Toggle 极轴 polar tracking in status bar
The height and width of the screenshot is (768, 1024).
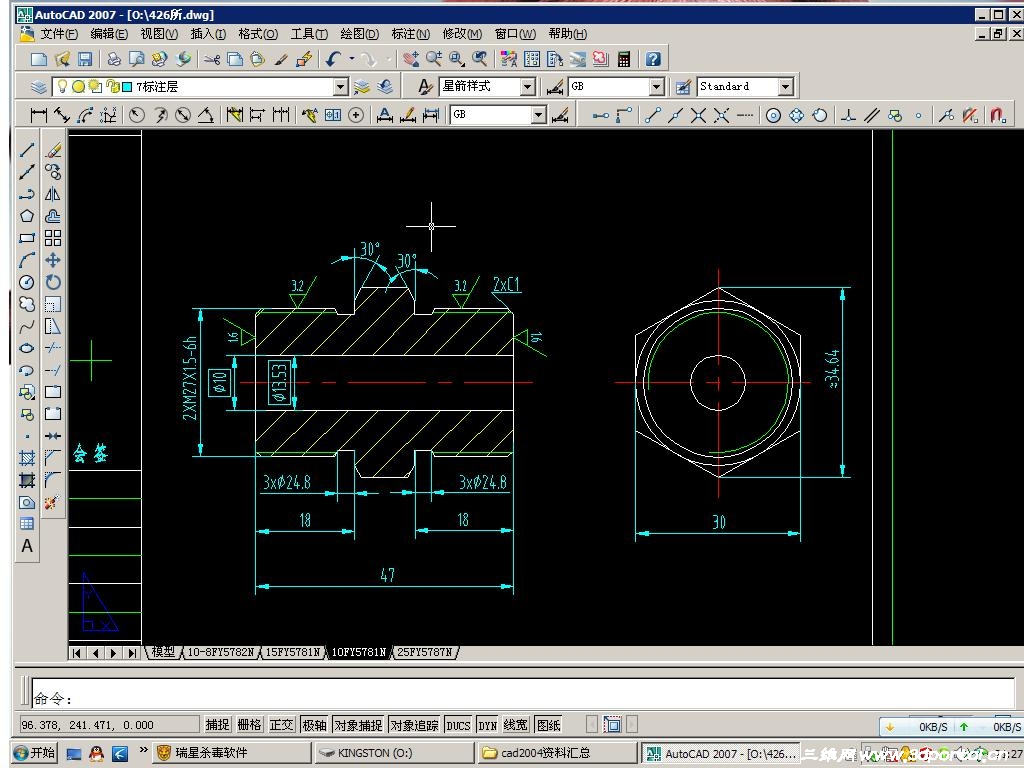pos(314,725)
